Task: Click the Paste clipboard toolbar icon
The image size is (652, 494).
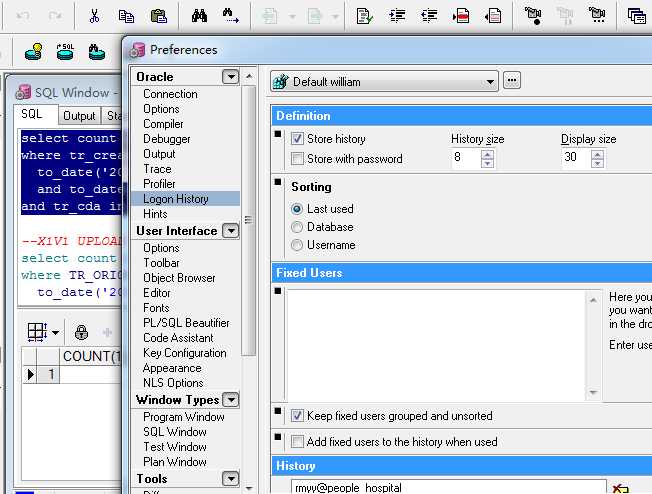Action: (x=158, y=16)
